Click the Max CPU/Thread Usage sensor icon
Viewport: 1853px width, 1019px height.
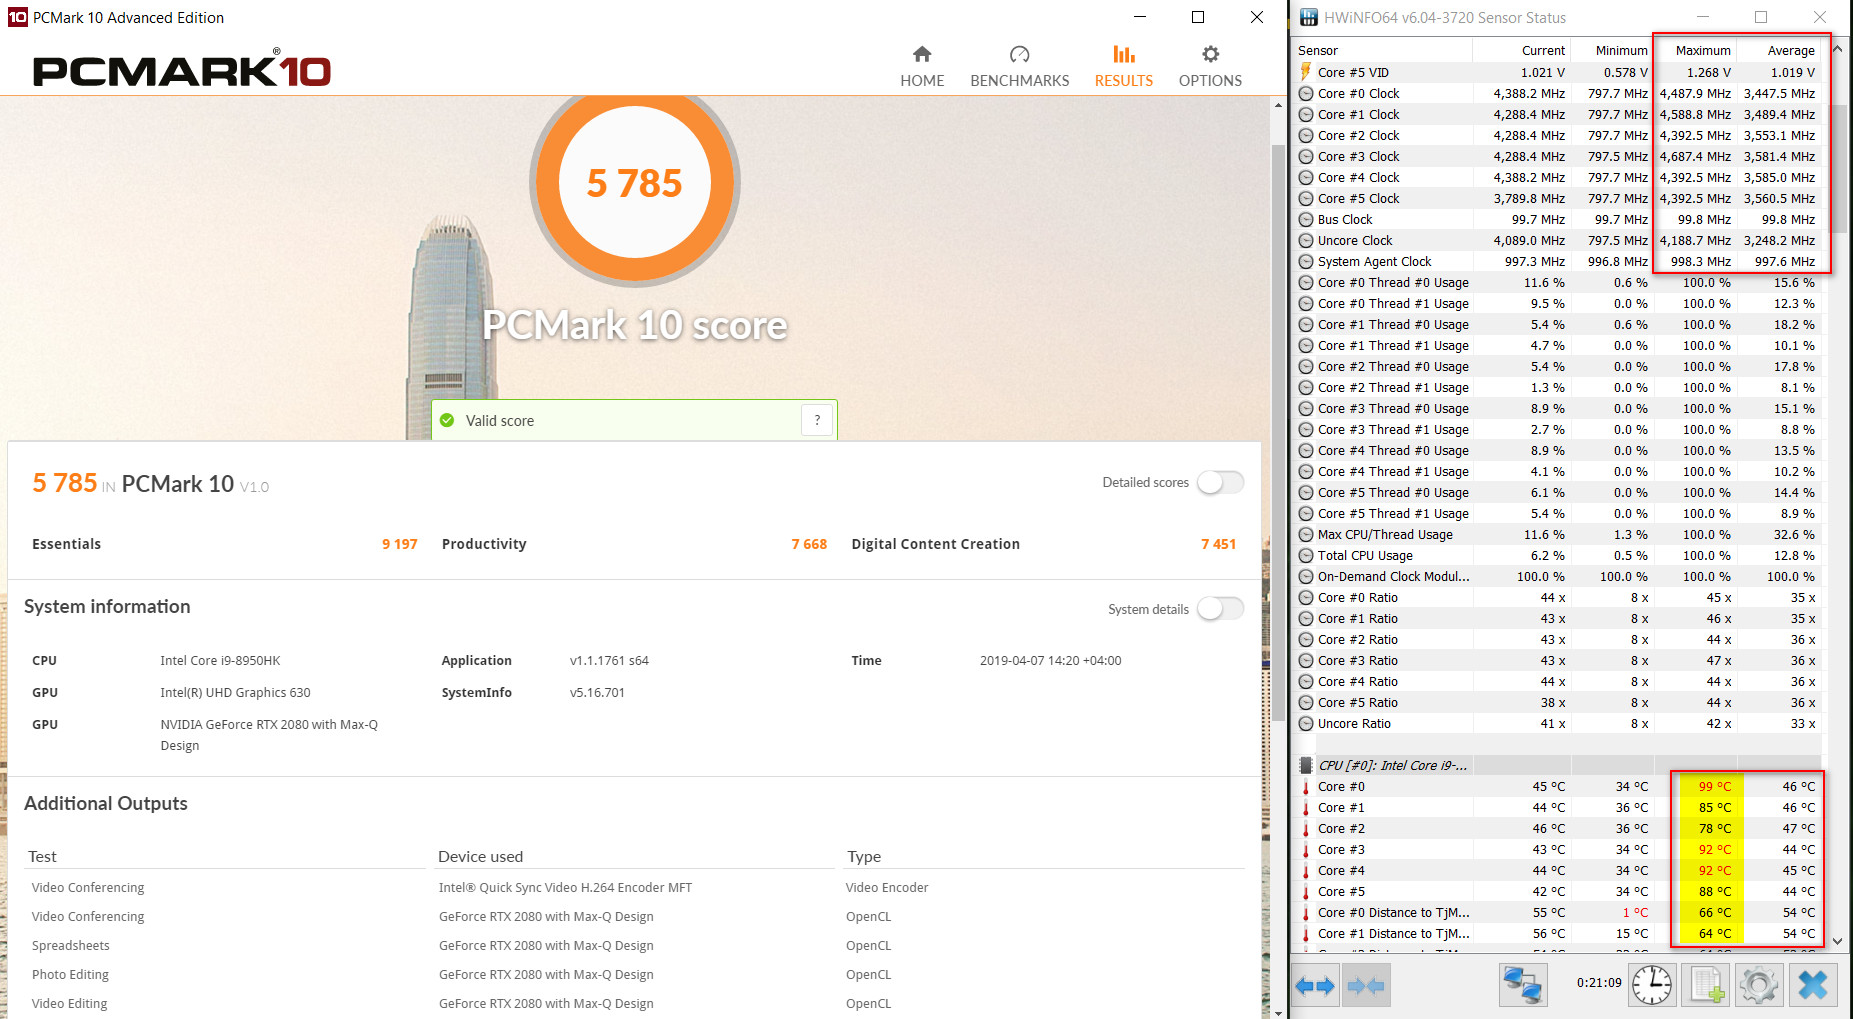click(1306, 534)
